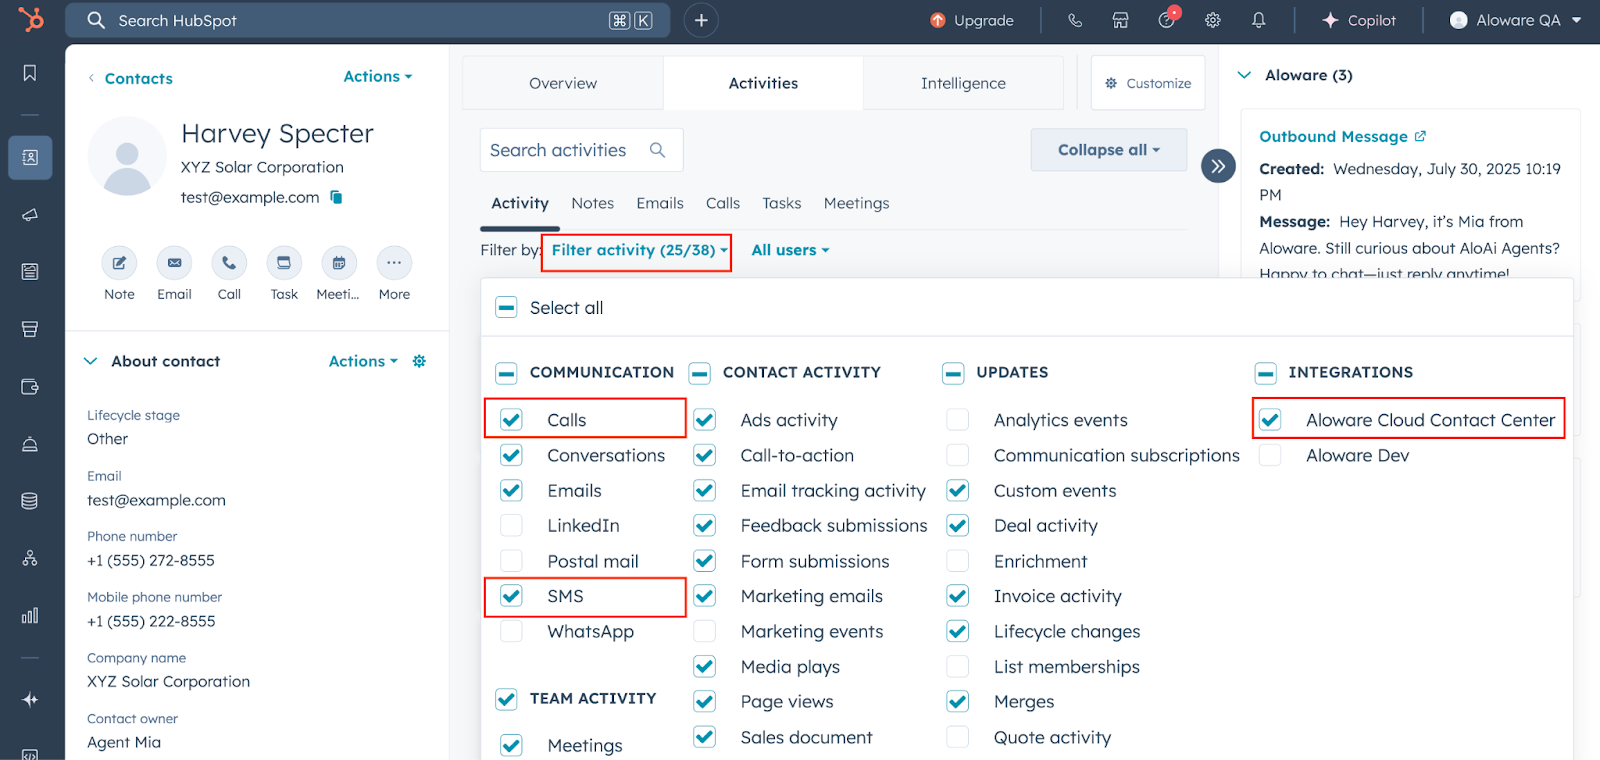Open Bookmarks icon in left sidebar

pyautogui.click(x=30, y=73)
